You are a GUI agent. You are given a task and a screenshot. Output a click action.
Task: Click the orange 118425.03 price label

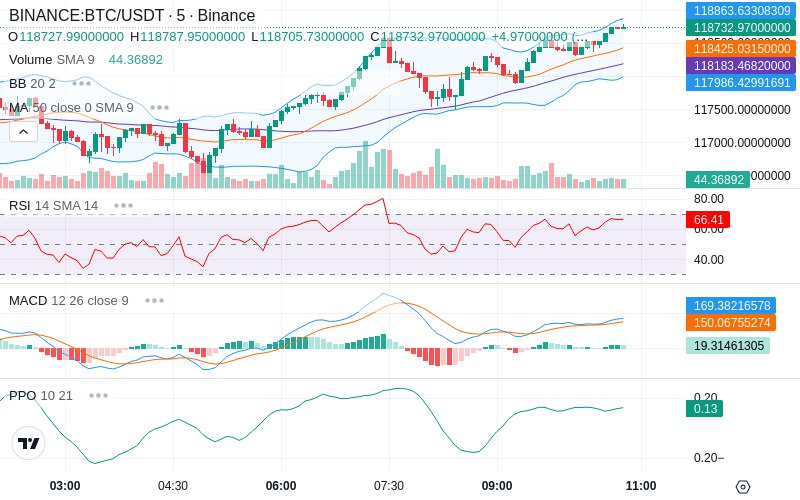point(741,48)
